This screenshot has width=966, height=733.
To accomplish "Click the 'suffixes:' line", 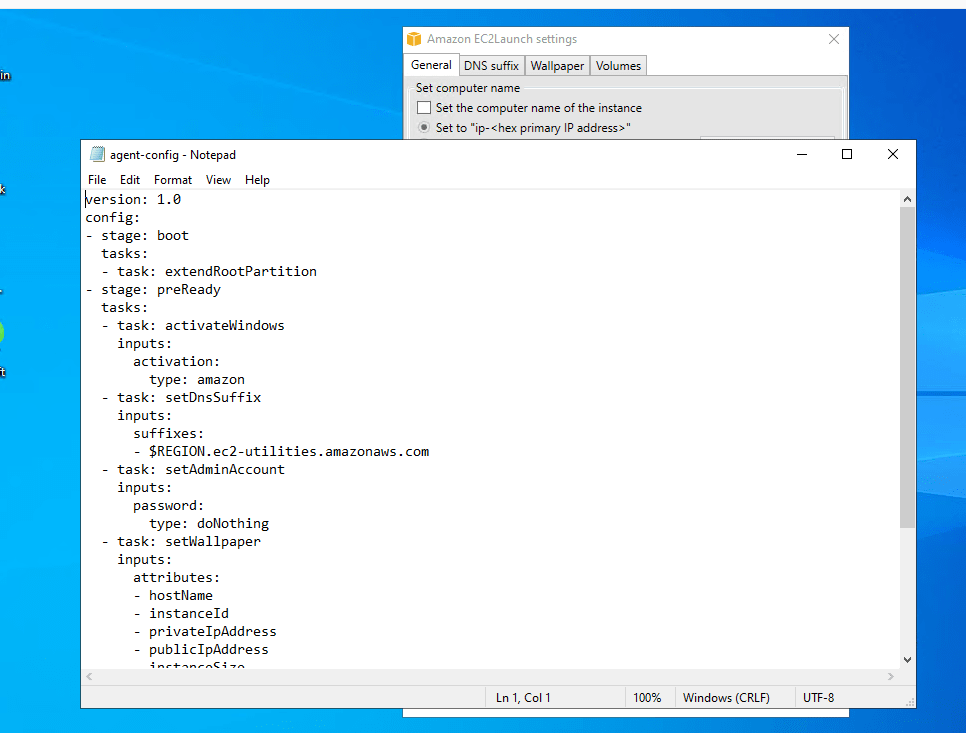I will coord(168,434).
